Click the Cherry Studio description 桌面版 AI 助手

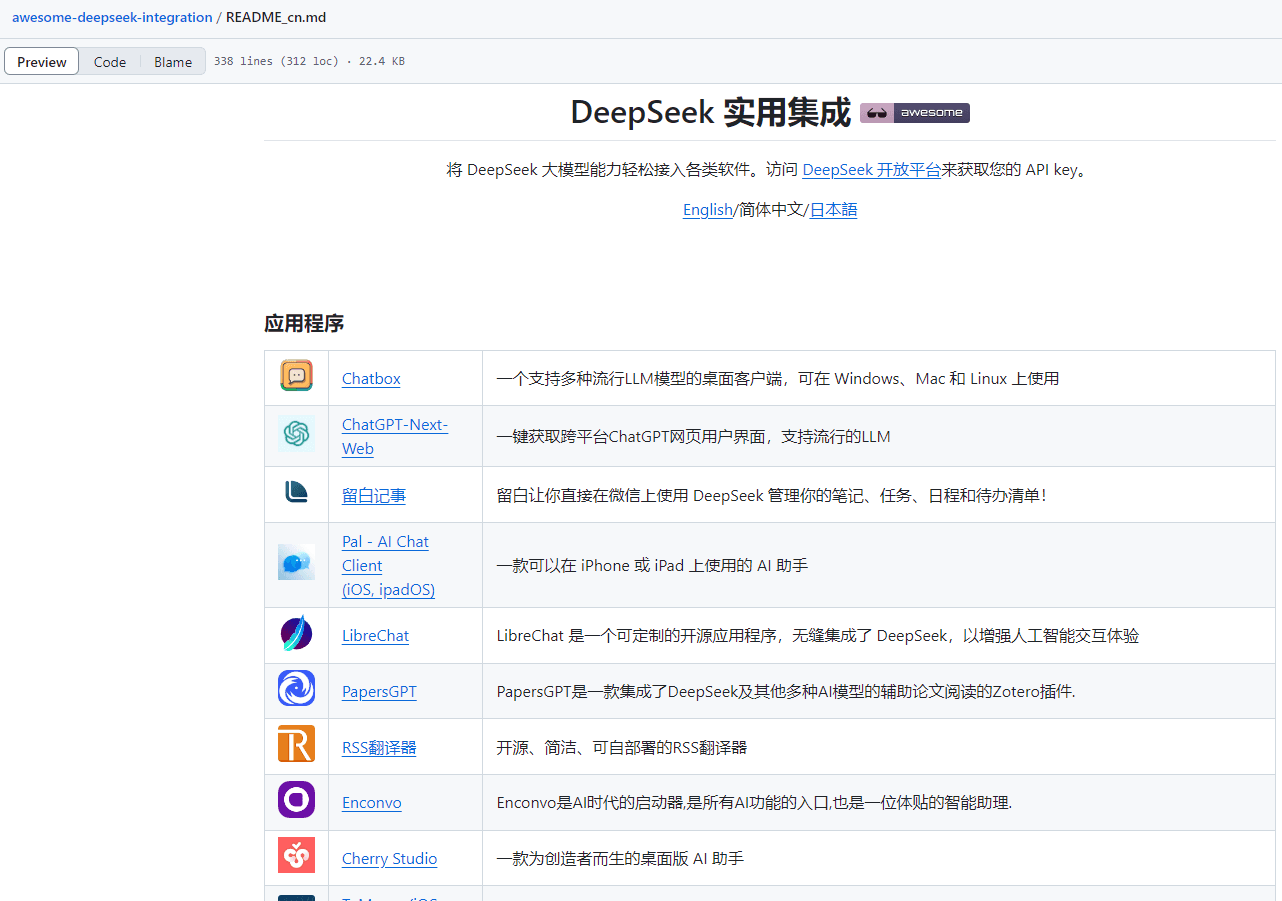tap(620, 859)
